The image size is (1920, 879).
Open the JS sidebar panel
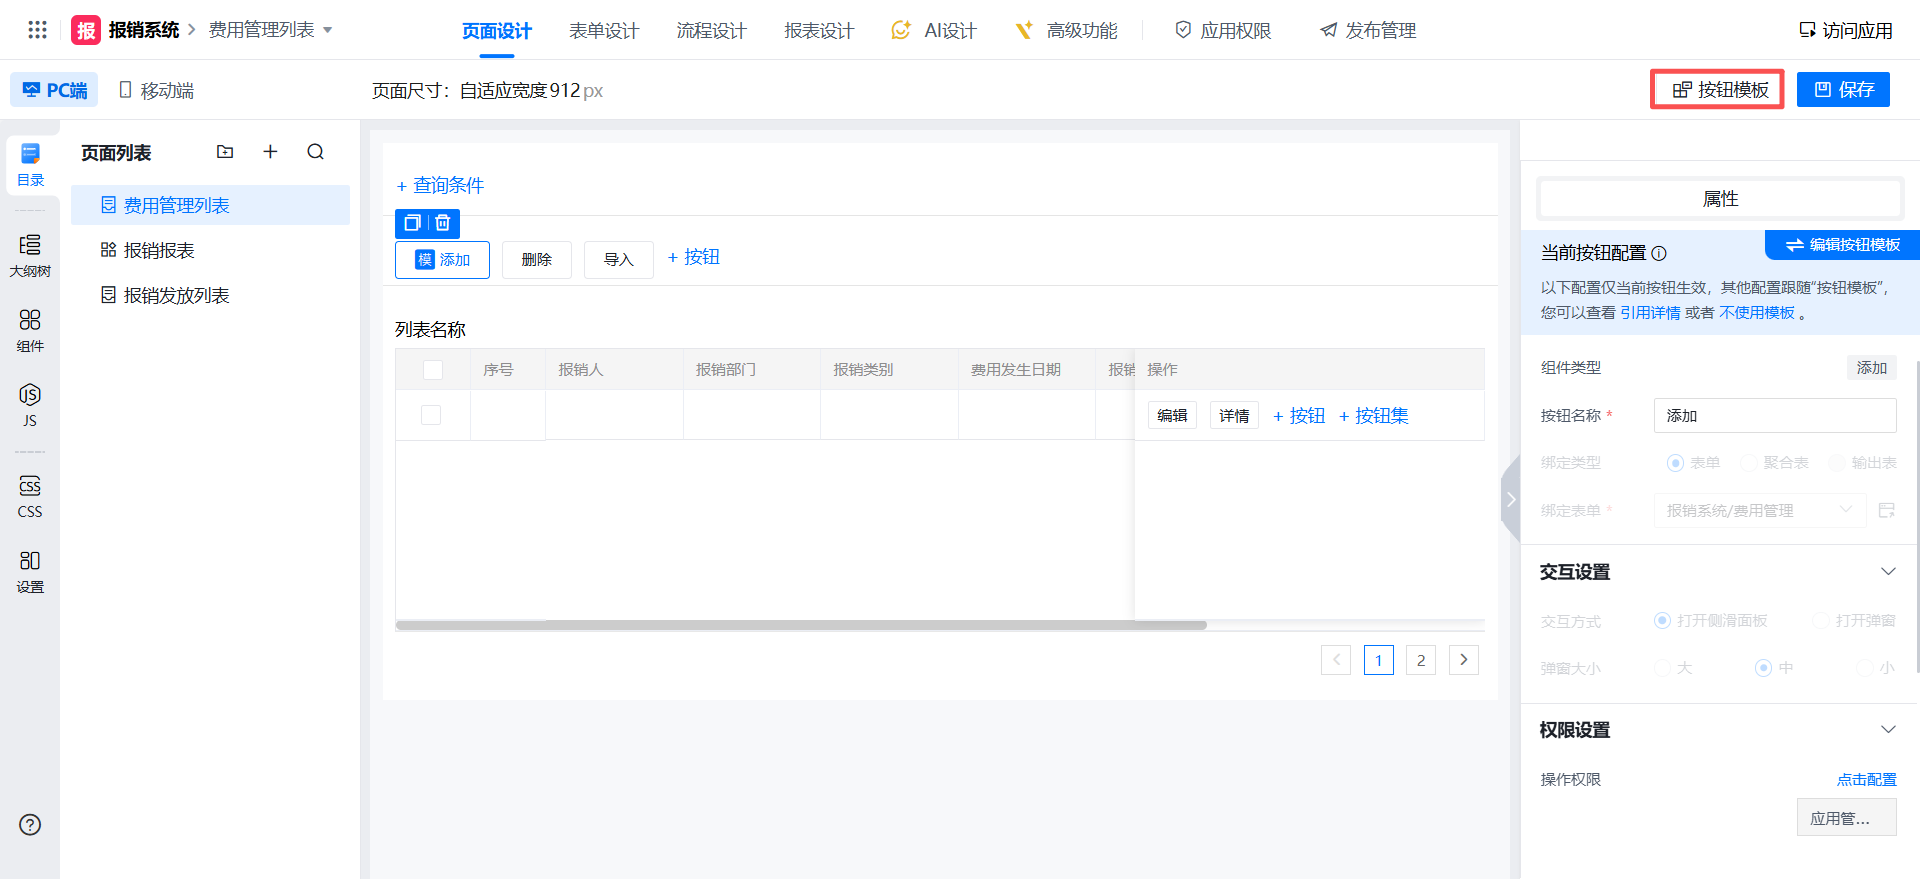click(x=30, y=404)
